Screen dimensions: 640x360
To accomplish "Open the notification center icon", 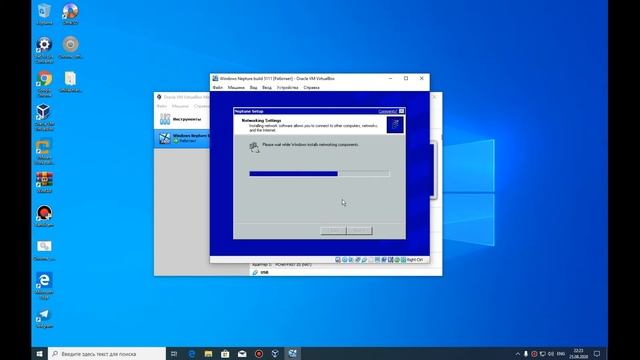I will (597, 353).
